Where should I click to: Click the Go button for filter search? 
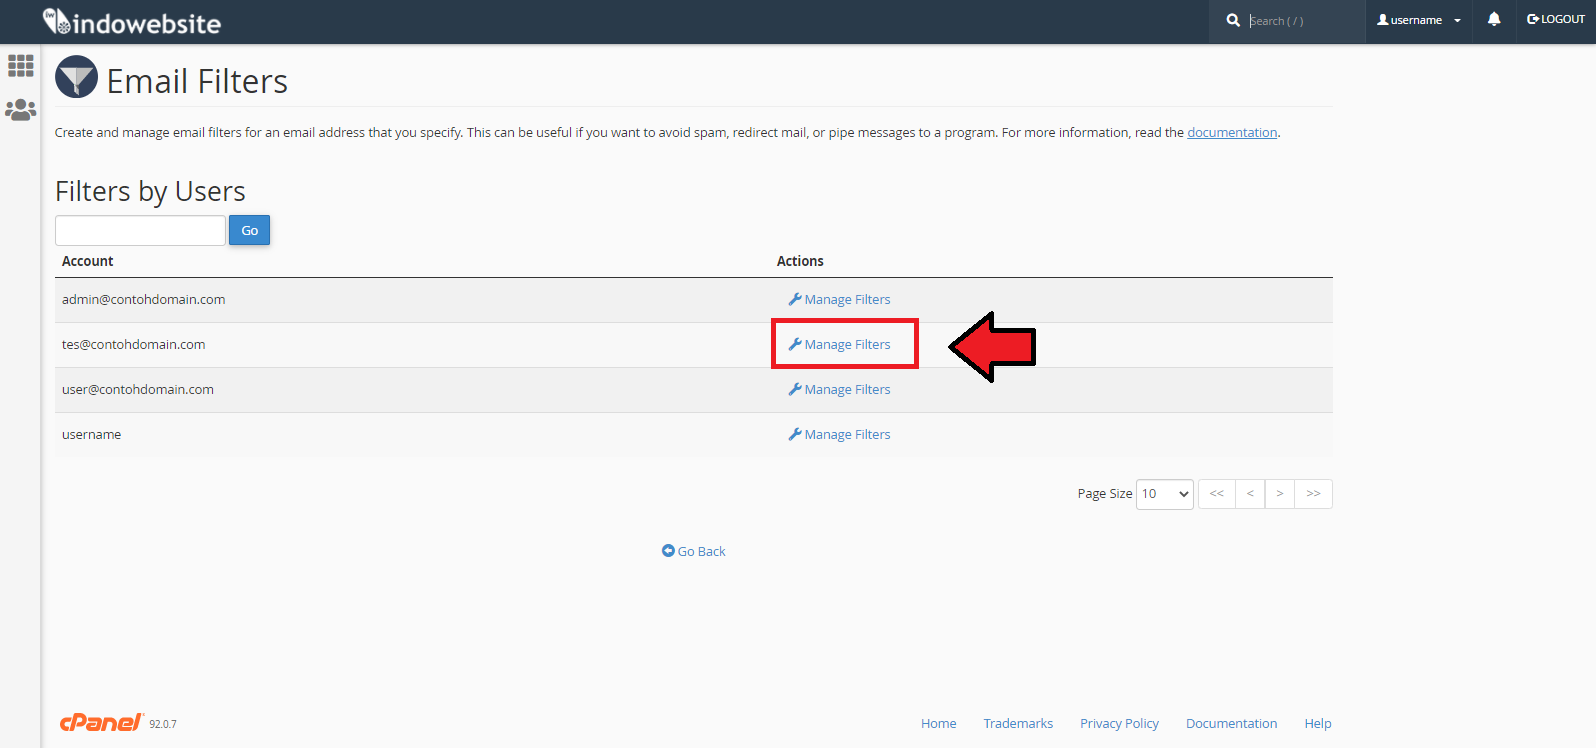(249, 231)
